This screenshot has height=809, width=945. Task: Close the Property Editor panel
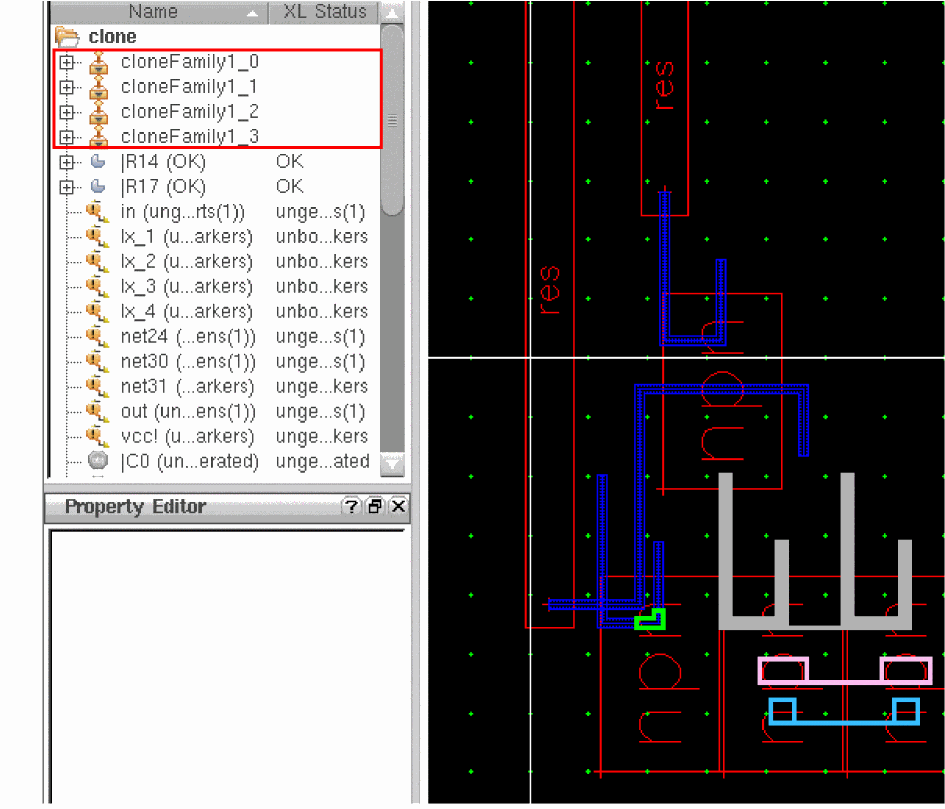[x=398, y=507]
